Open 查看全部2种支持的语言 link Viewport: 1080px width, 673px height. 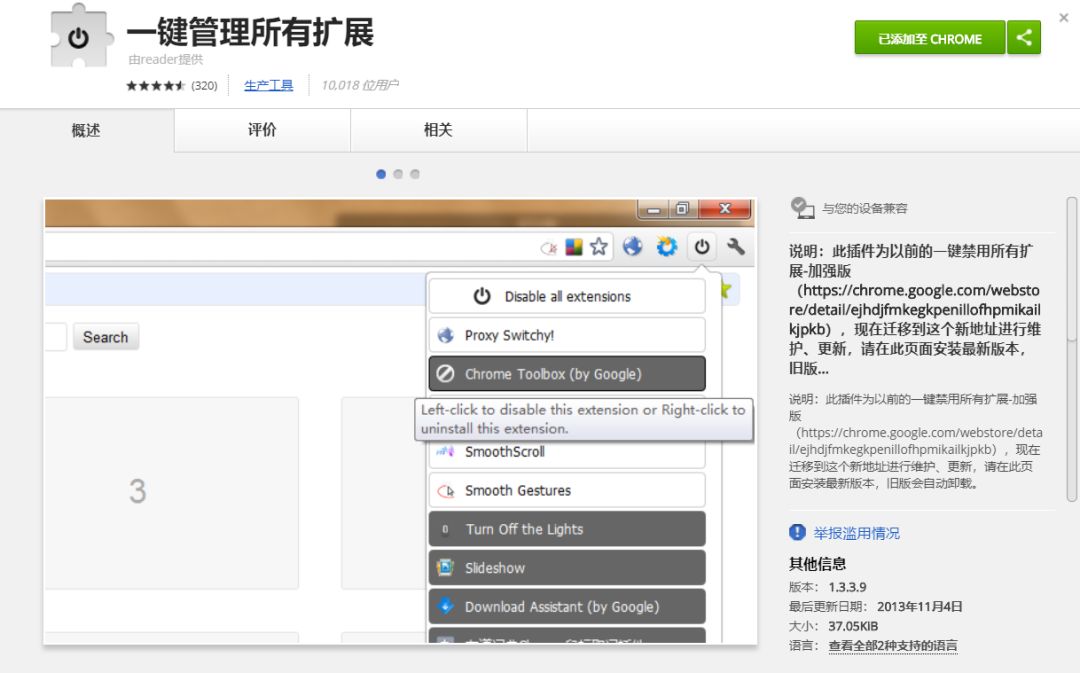click(x=893, y=645)
